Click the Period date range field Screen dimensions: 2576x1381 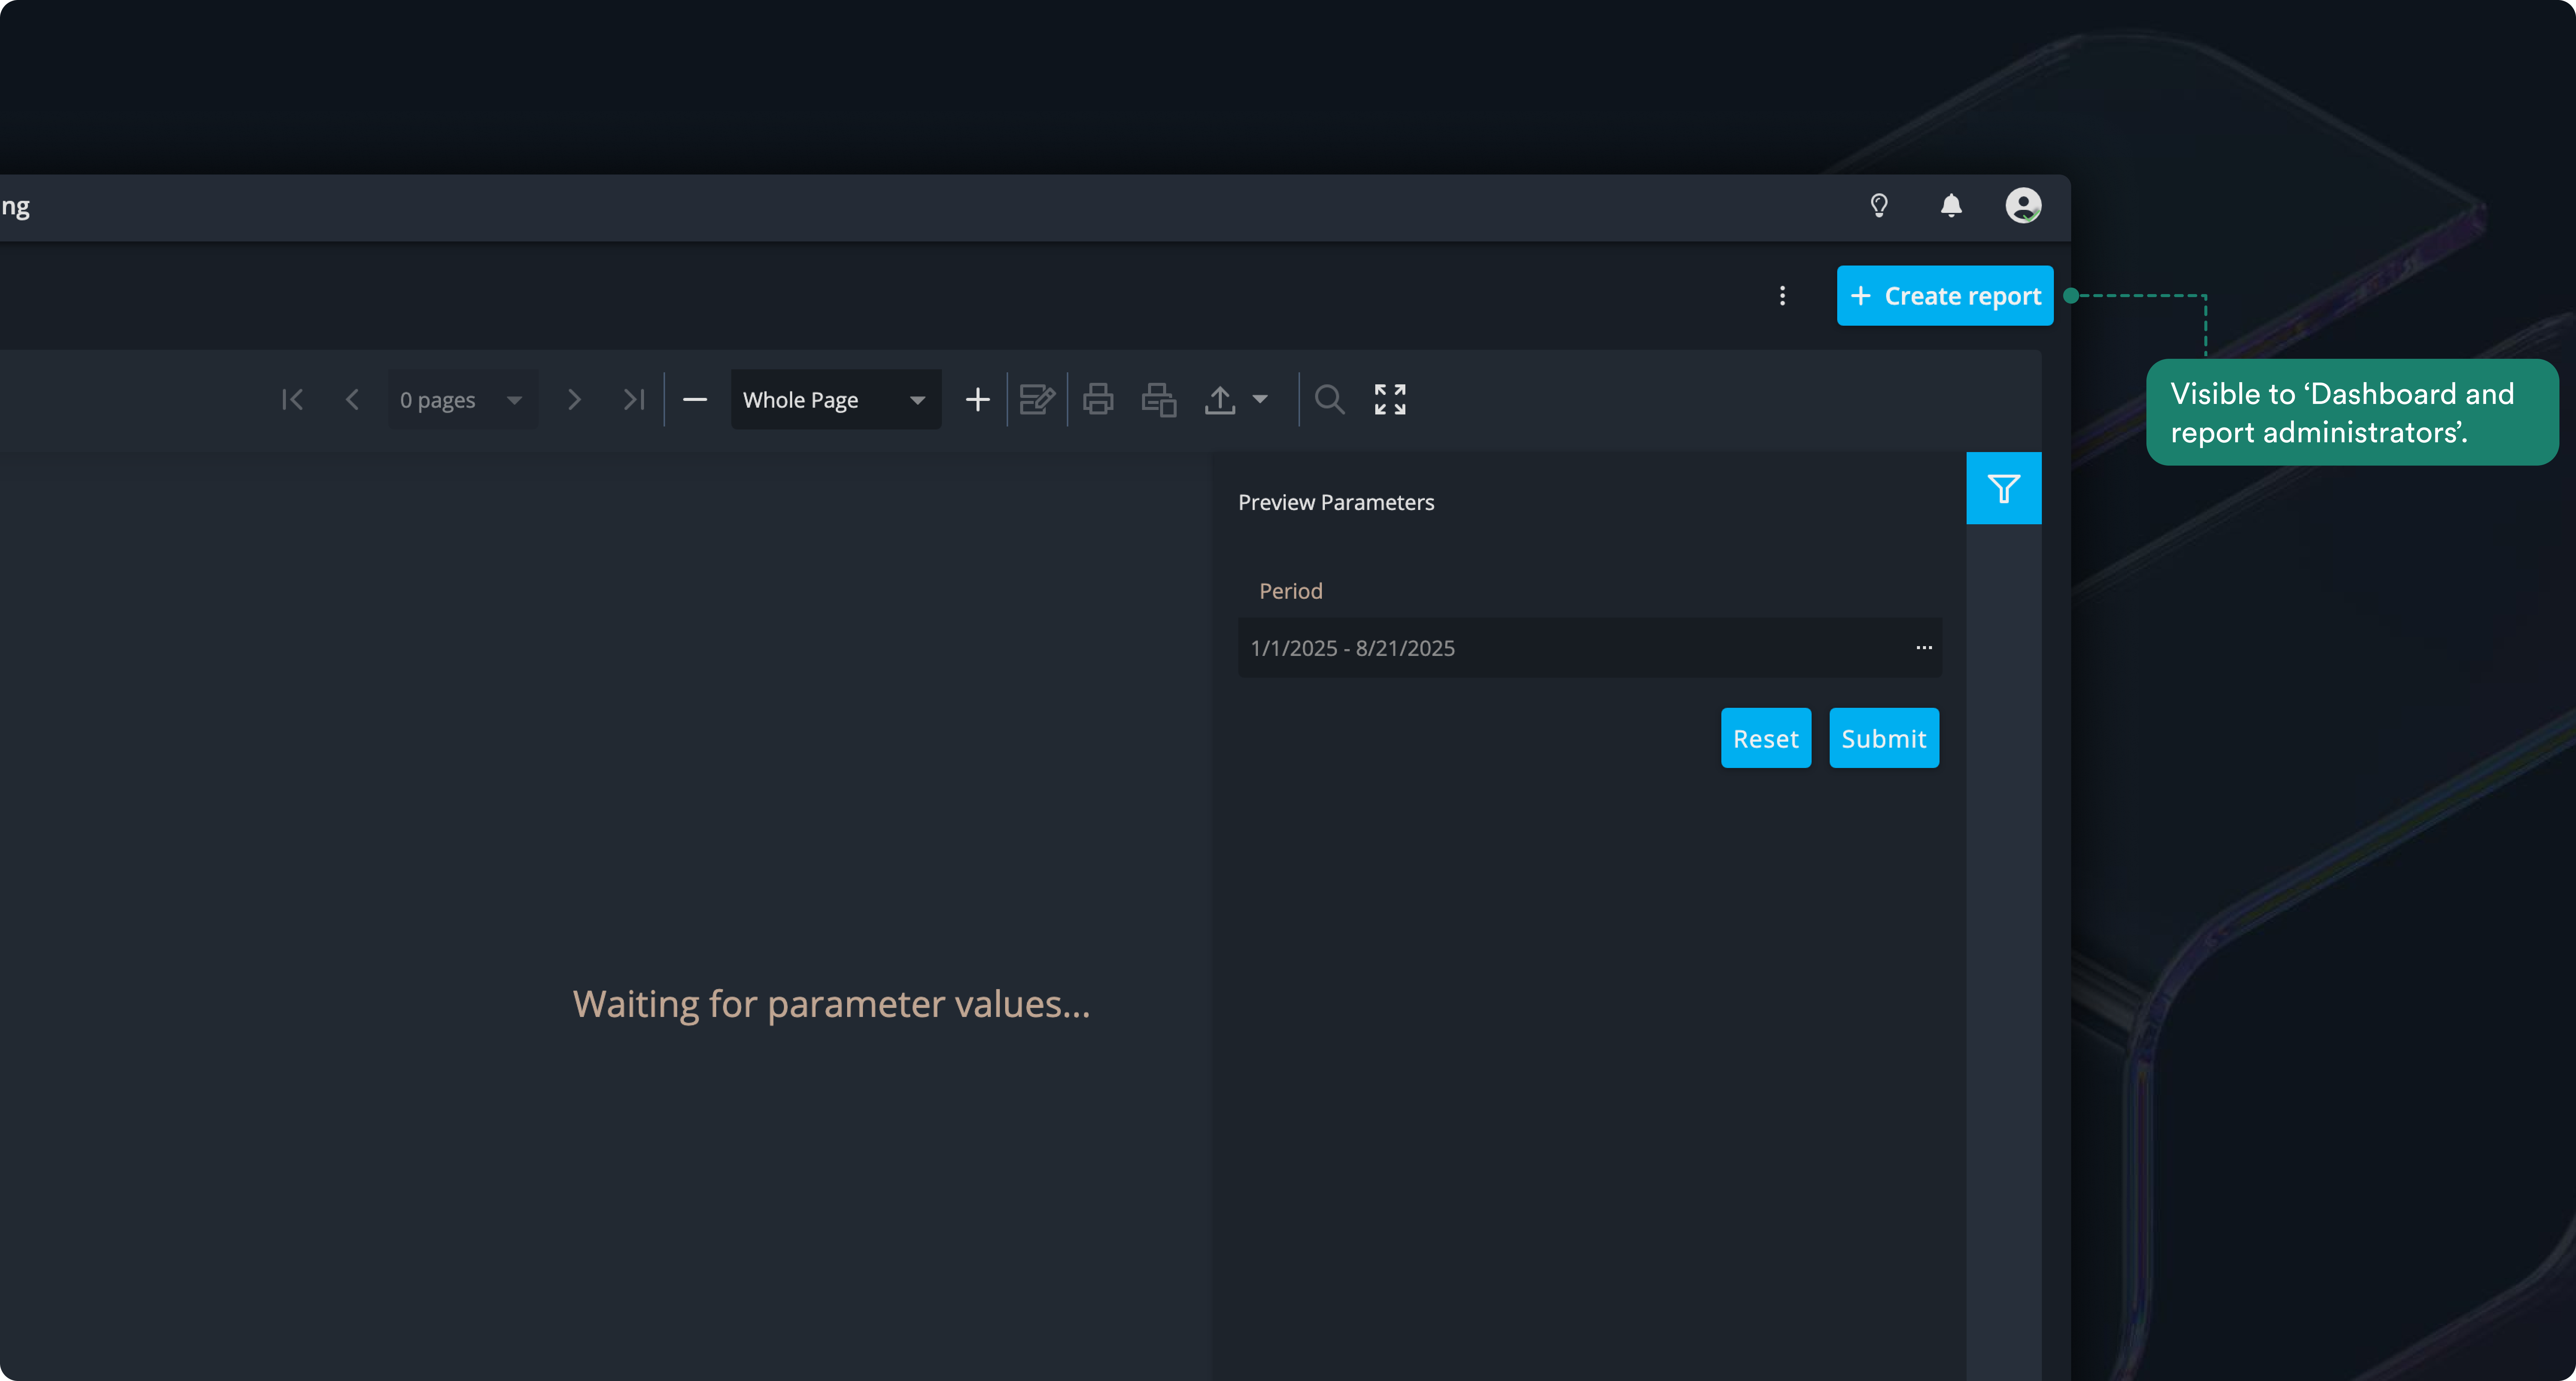pos(1590,648)
